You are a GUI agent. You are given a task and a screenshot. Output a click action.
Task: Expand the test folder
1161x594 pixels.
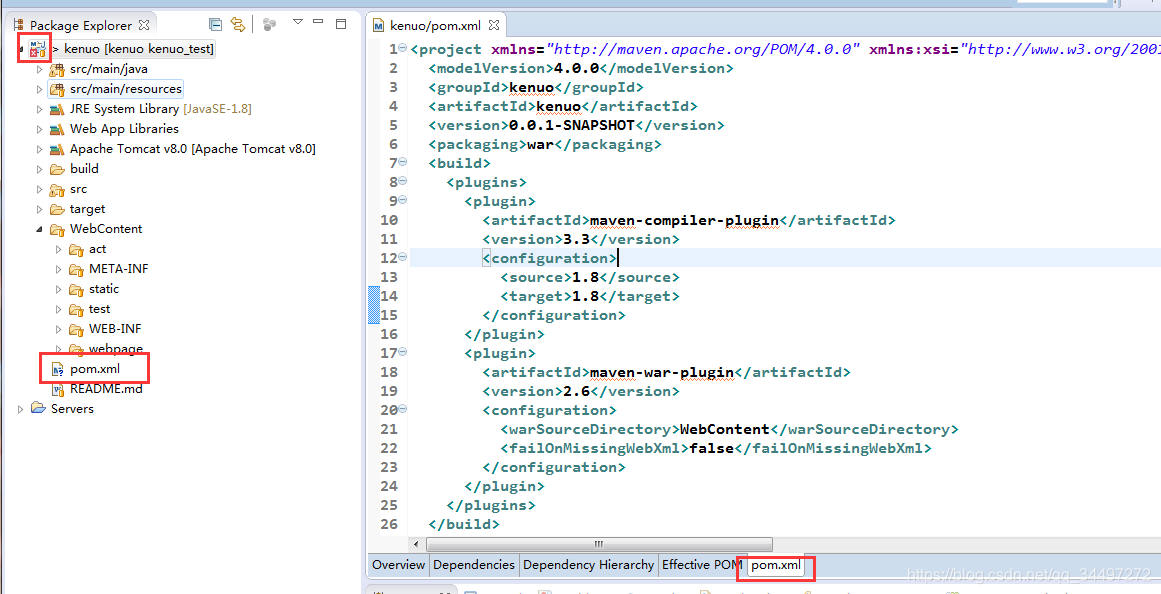(59, 310)
